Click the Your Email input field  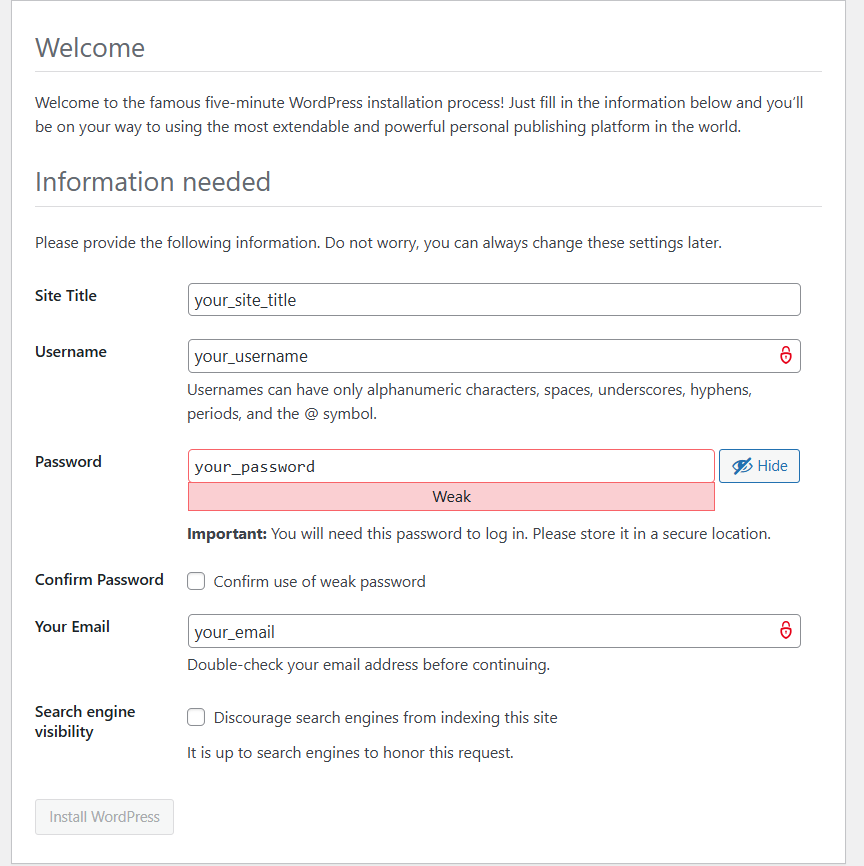(480, 631)
